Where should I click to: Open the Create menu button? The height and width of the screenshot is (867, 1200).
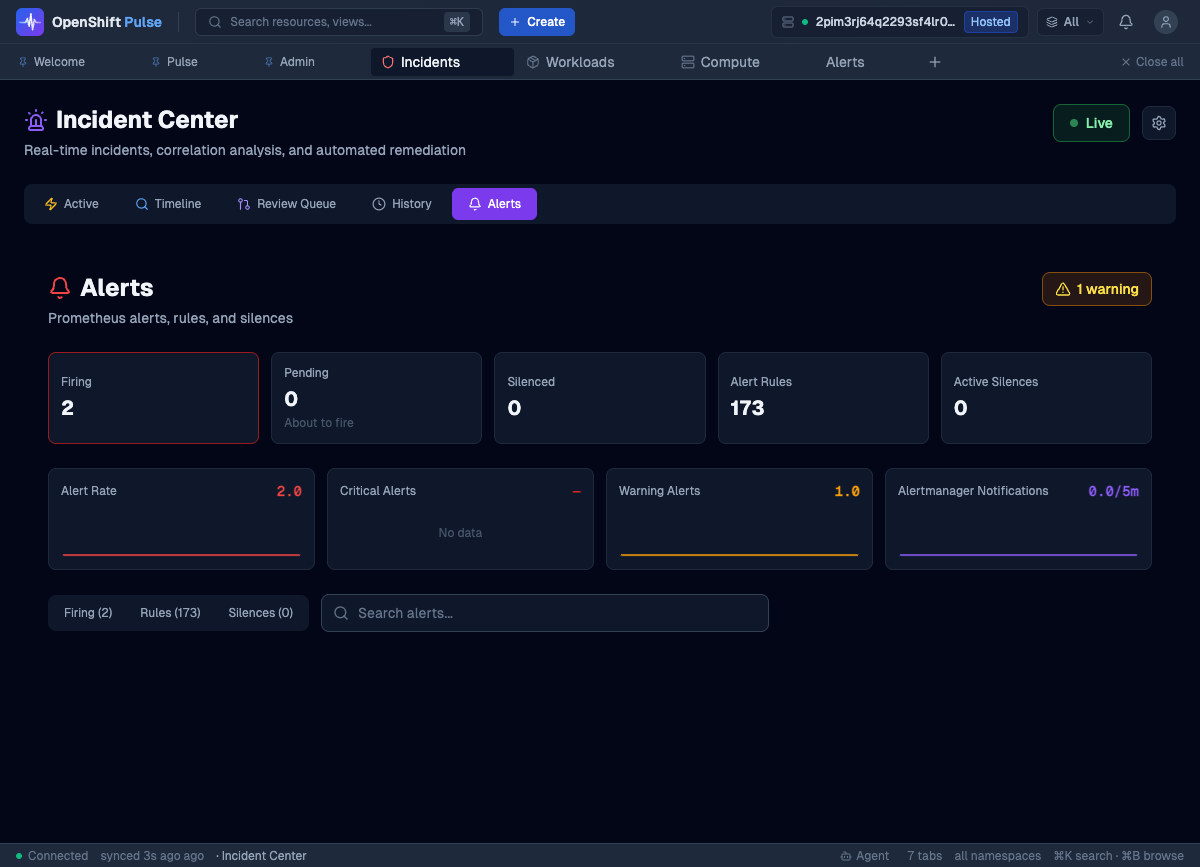click(x=537, y=22)
